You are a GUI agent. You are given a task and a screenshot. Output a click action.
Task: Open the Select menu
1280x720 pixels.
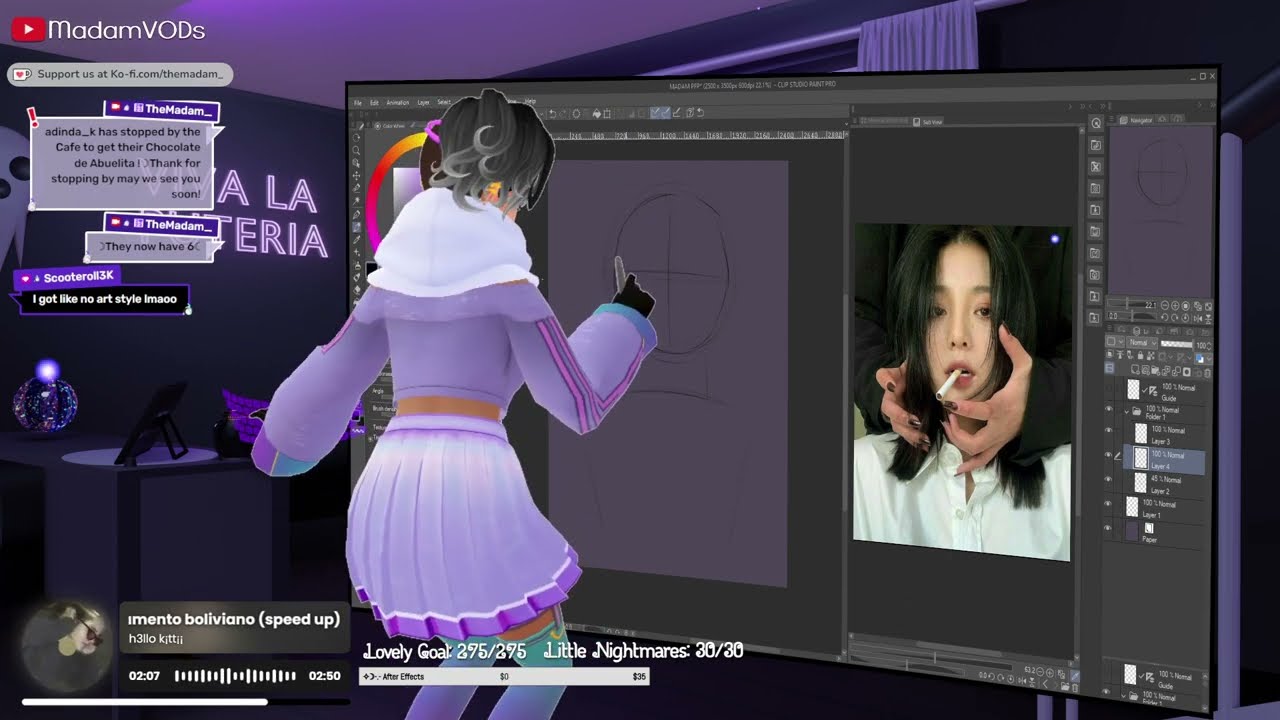coord(444,103)
